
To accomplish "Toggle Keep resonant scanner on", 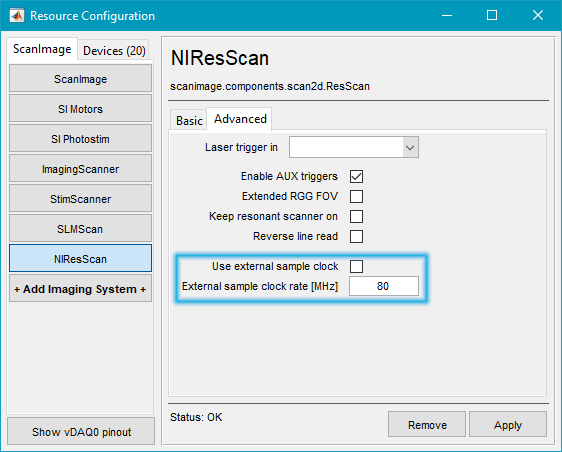I will pyautogui.click(x=356, y=217).
